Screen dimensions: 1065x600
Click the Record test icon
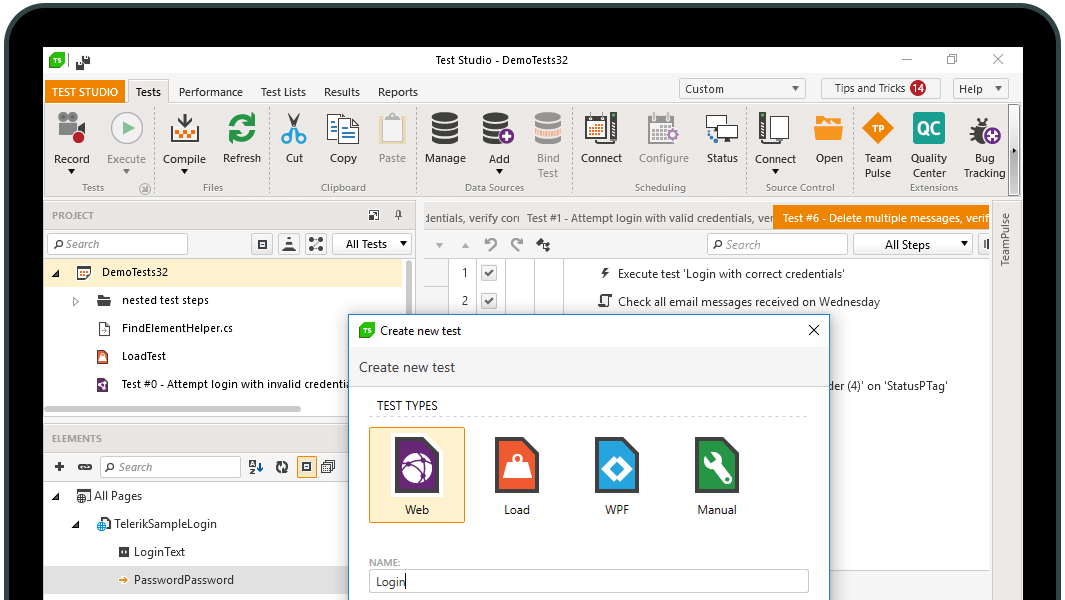coord(71,128)
